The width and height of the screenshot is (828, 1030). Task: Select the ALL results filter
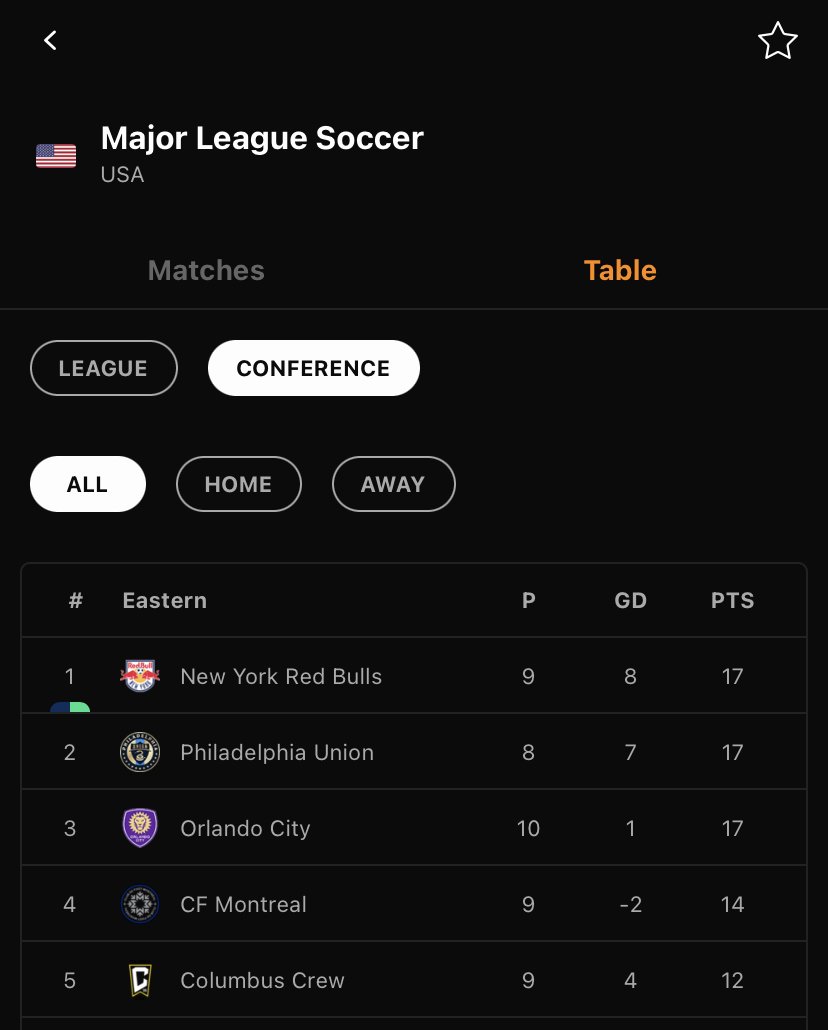pos(87,484)
